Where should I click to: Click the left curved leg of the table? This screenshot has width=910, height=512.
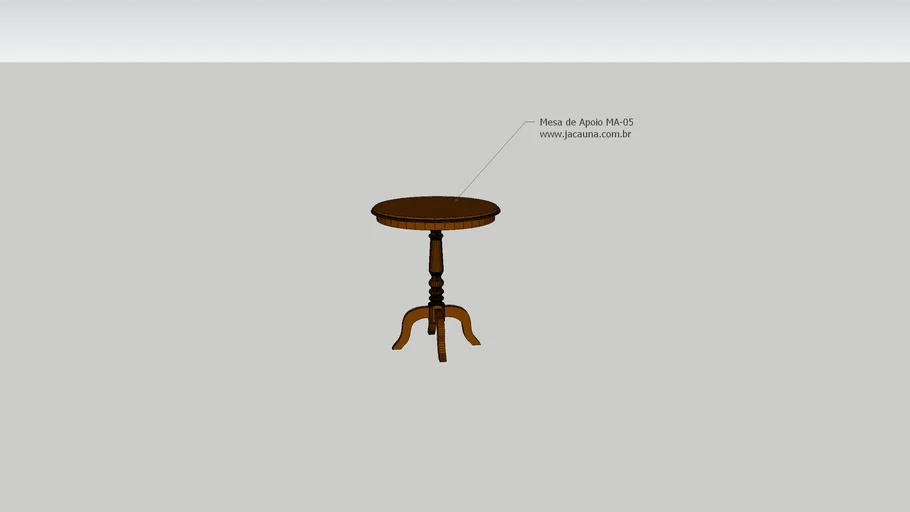[409, 322]
